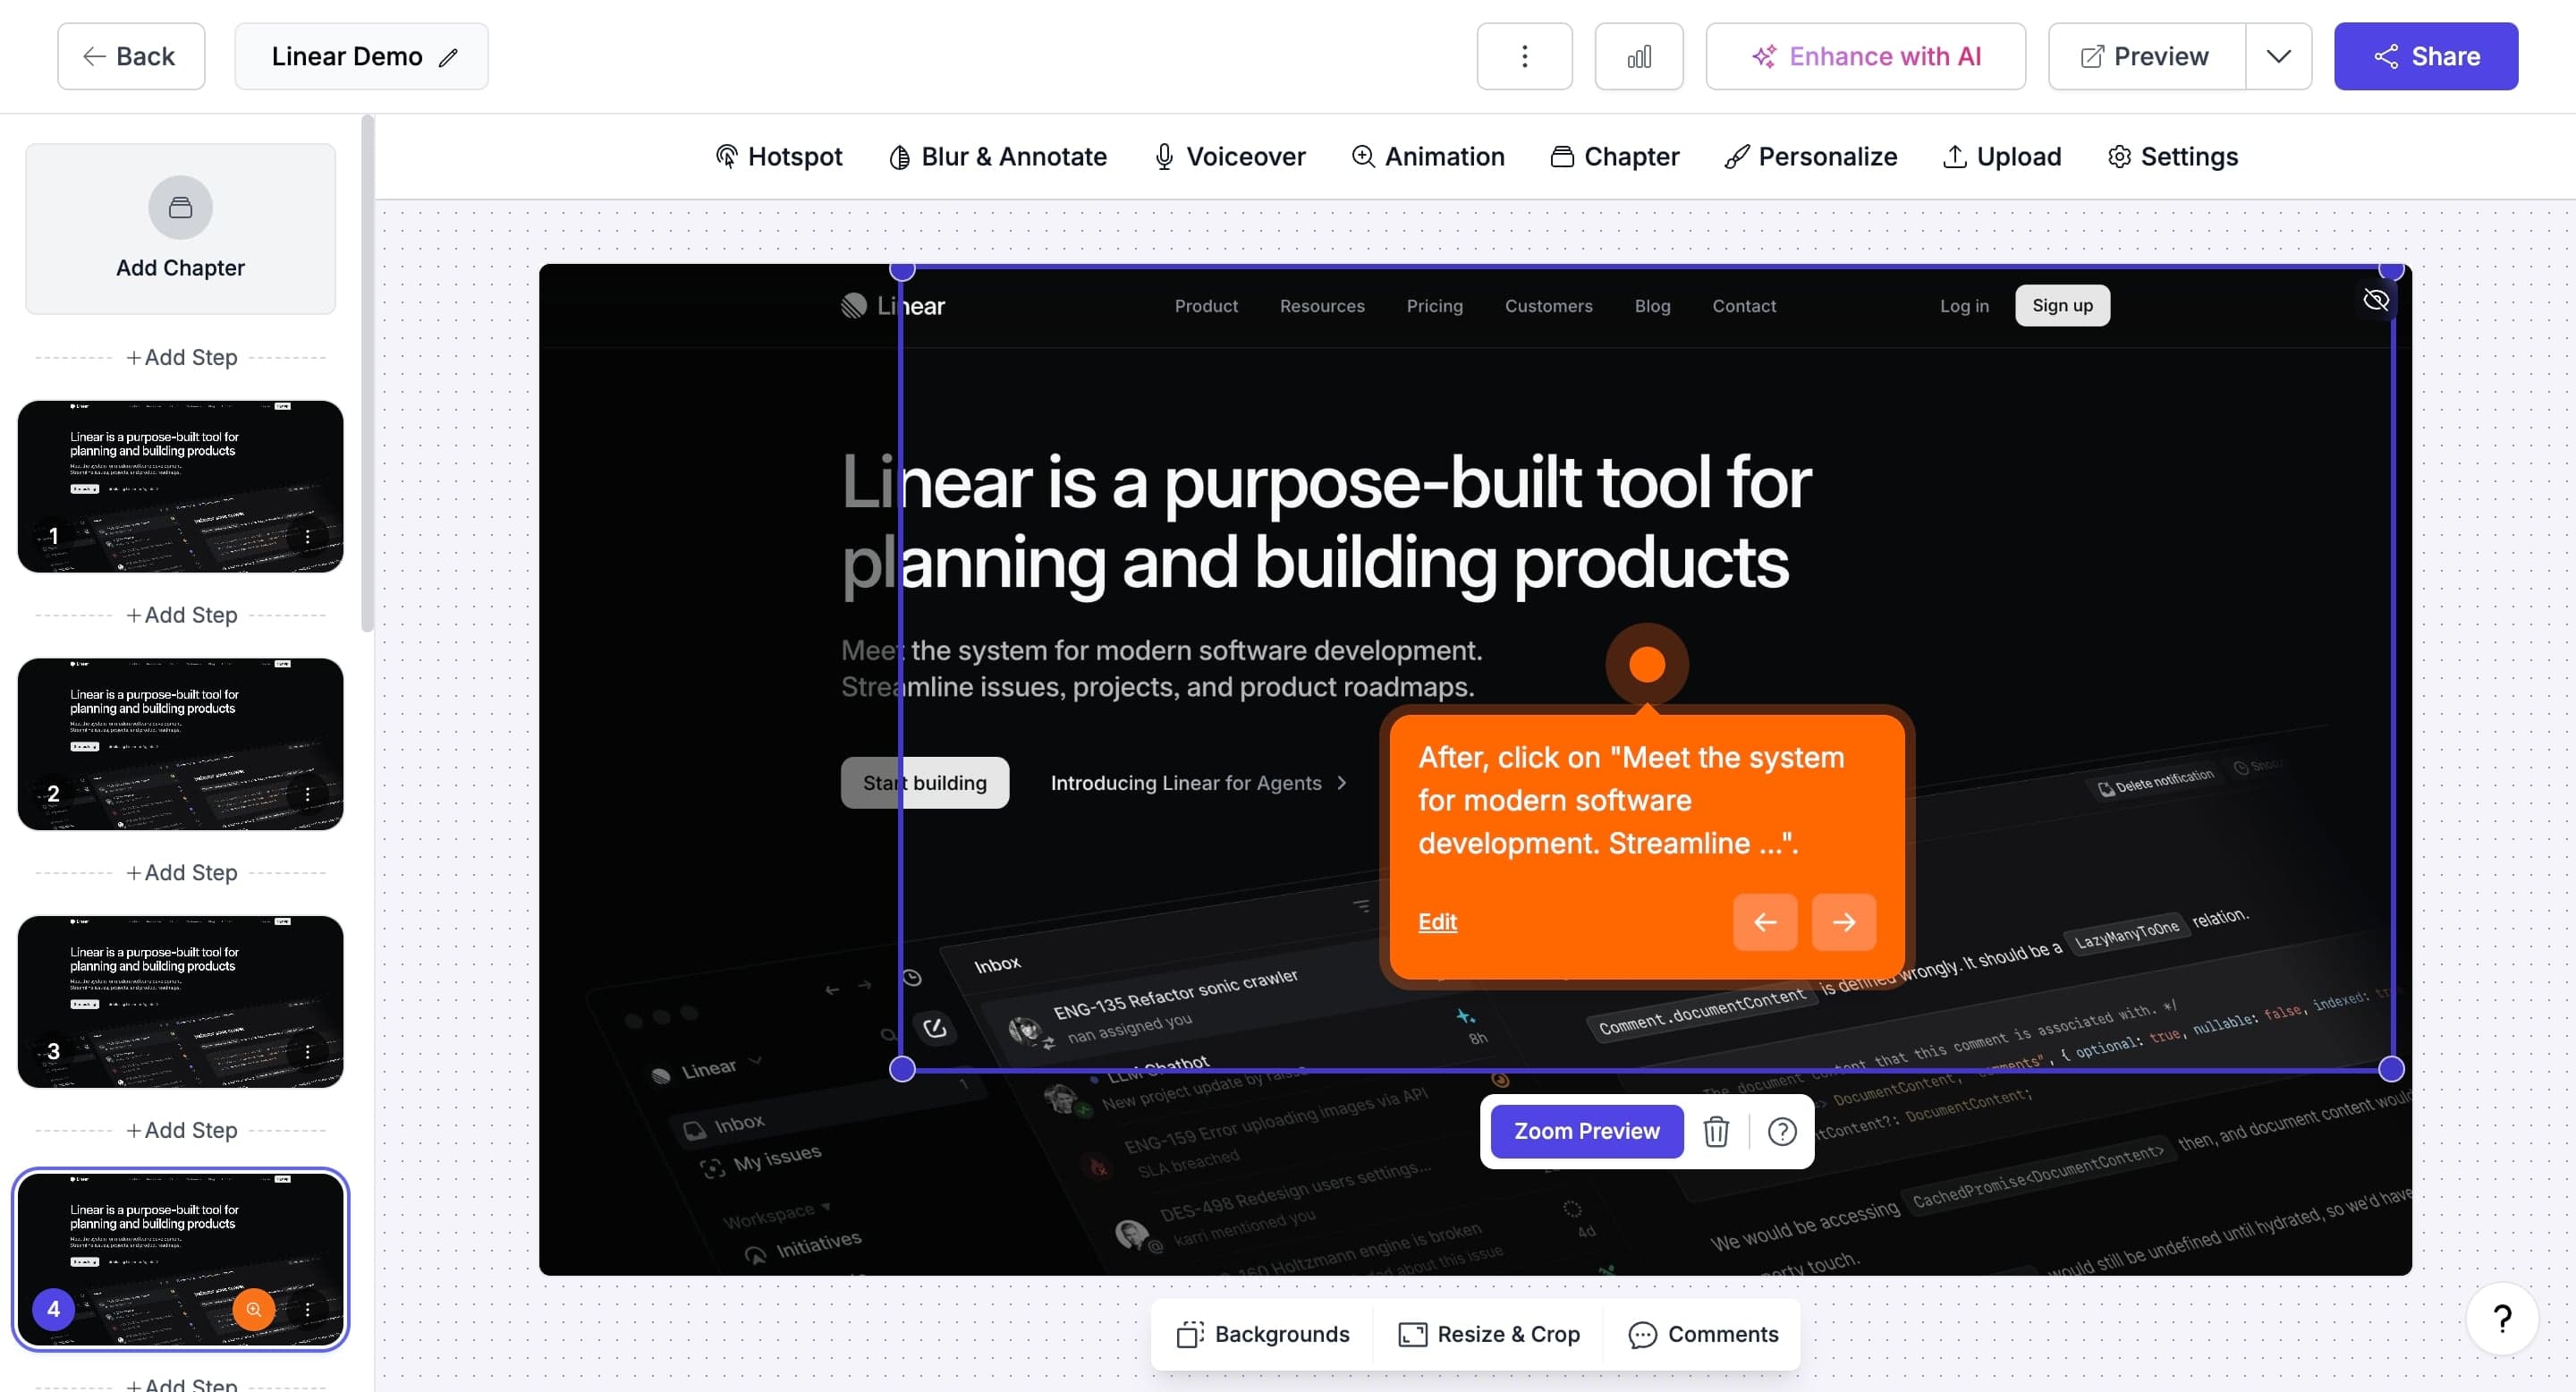Open step 2 three-dot menu
This screenshot has width=2576, height=1392.
(x=307, y=794)
